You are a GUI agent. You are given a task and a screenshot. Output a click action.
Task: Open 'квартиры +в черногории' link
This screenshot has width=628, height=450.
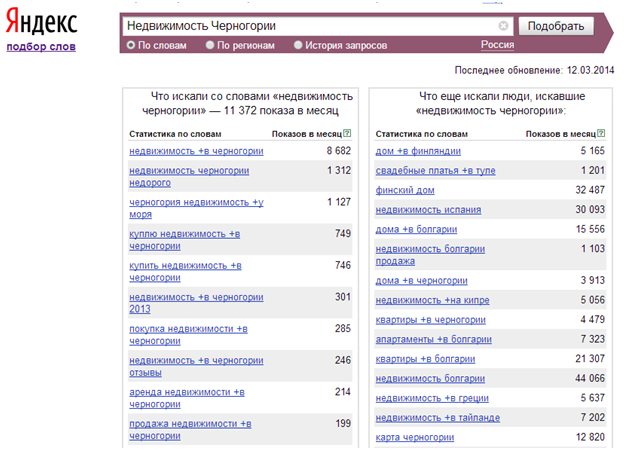click(431, 320)
